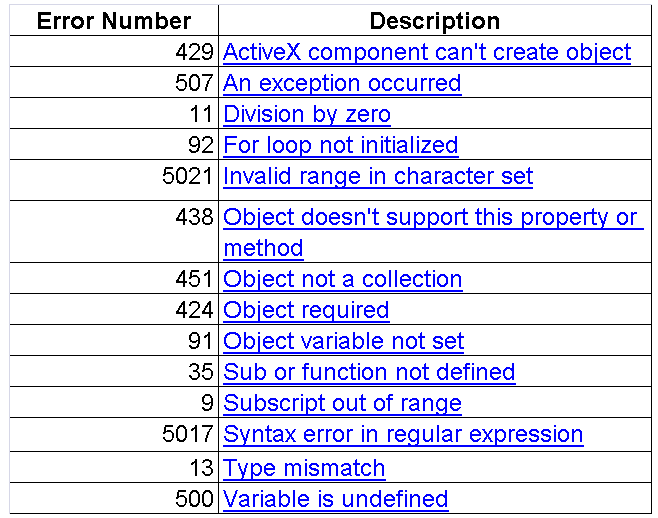
Task: Open "Invalid range in character set" link
Action: [378, 176]
